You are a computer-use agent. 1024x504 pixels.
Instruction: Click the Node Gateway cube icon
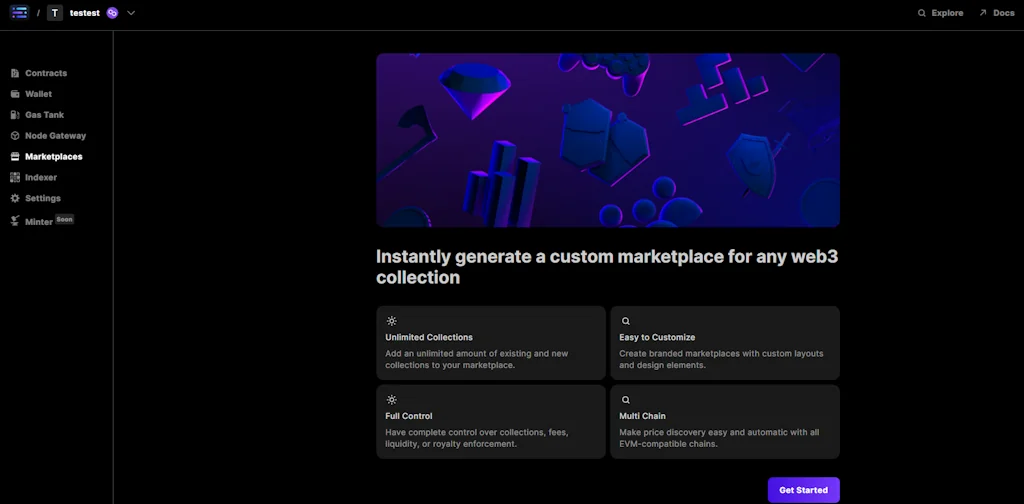15,136
